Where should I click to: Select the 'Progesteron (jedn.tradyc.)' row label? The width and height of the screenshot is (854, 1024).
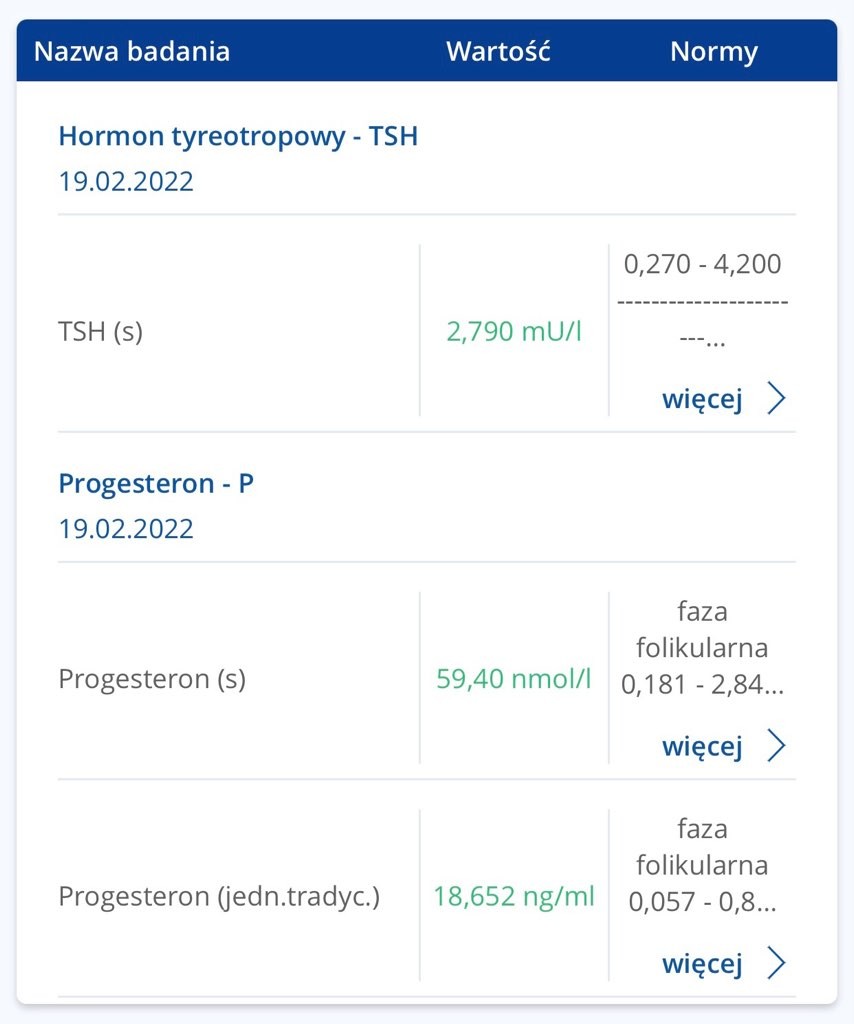pos(219,896)
